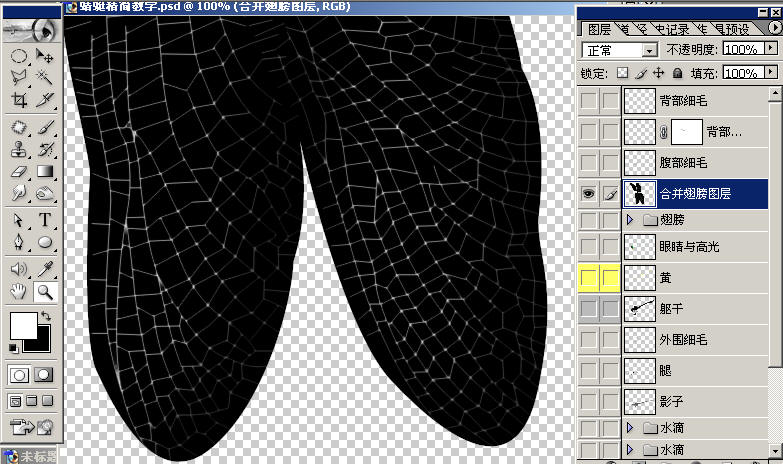This screenshot has width=783, height=464.
Task: Select the Hand tool
Action: (x=18, y=291)
